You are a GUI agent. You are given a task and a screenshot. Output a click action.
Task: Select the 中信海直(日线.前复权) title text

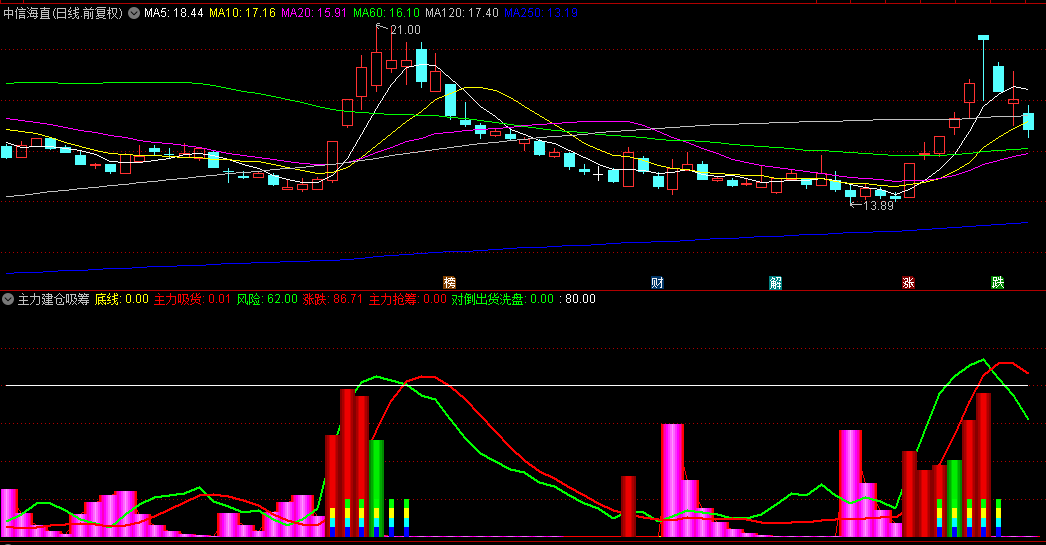click(x=63, y=13)
